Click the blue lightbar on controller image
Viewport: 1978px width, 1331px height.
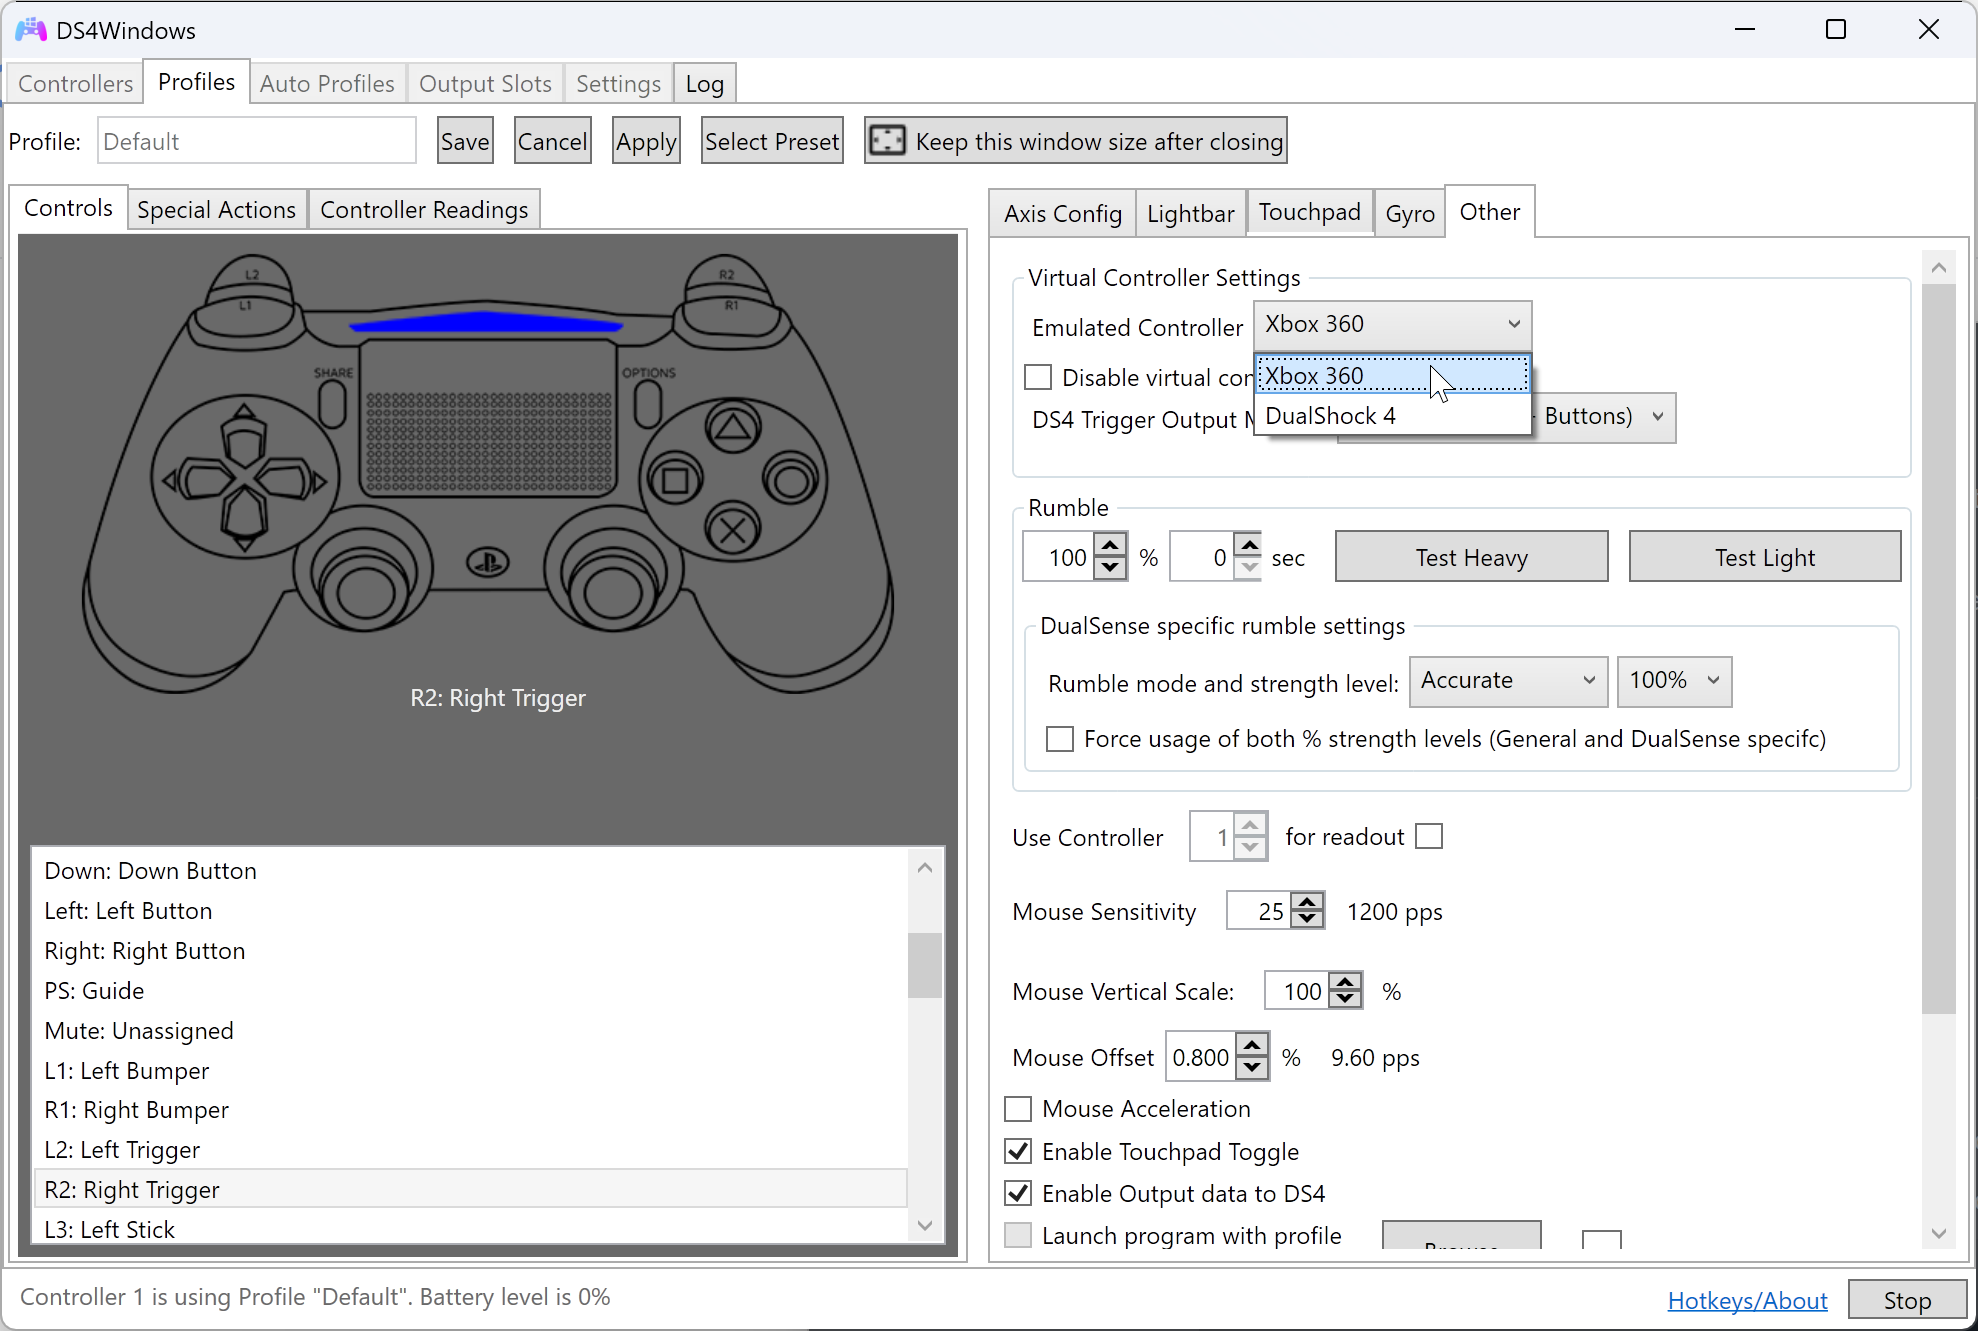tap(486, 323)
